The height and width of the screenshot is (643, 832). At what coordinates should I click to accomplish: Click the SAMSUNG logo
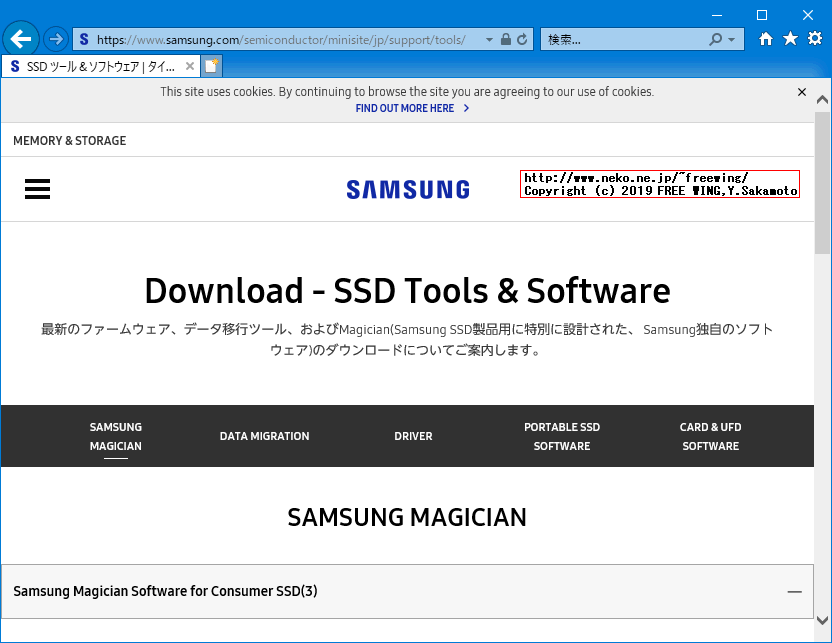click(407, 188)
